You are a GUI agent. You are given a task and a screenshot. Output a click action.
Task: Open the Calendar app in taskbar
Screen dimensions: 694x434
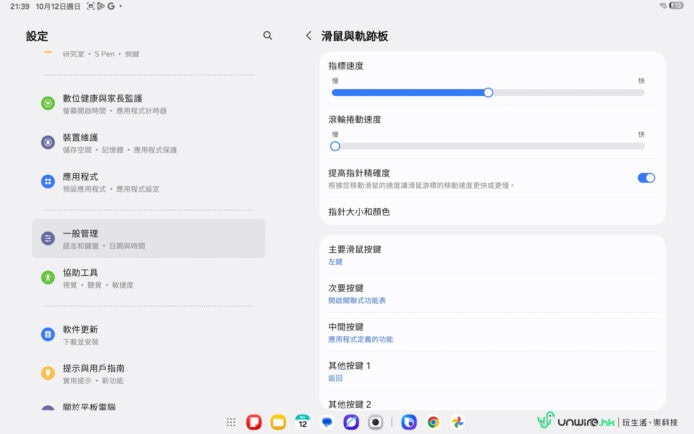pyautogui.click(x=302, y=423)
